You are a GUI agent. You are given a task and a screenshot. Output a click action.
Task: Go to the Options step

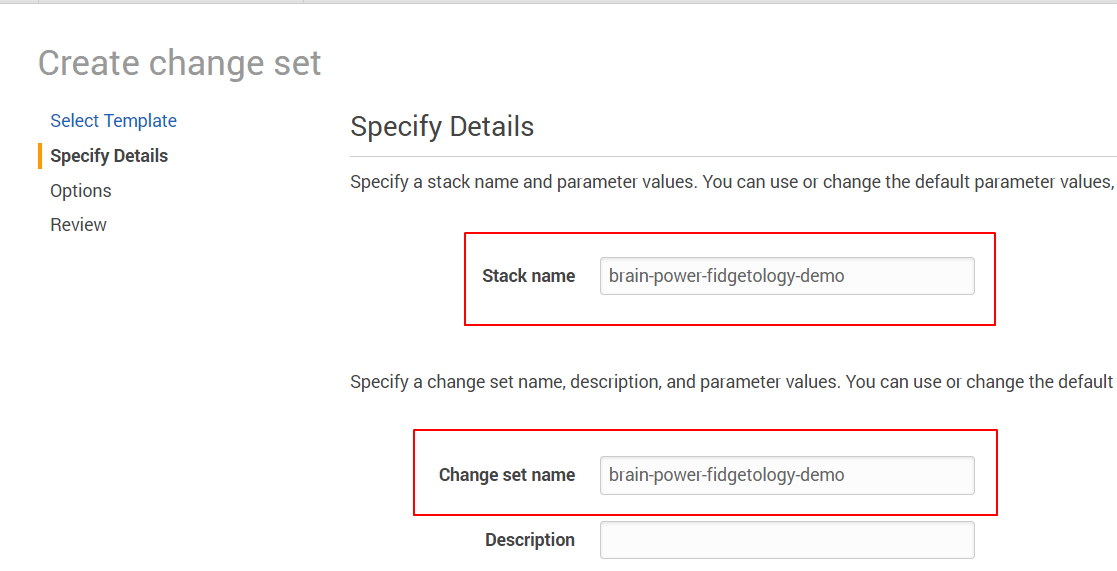pos(81,191)
